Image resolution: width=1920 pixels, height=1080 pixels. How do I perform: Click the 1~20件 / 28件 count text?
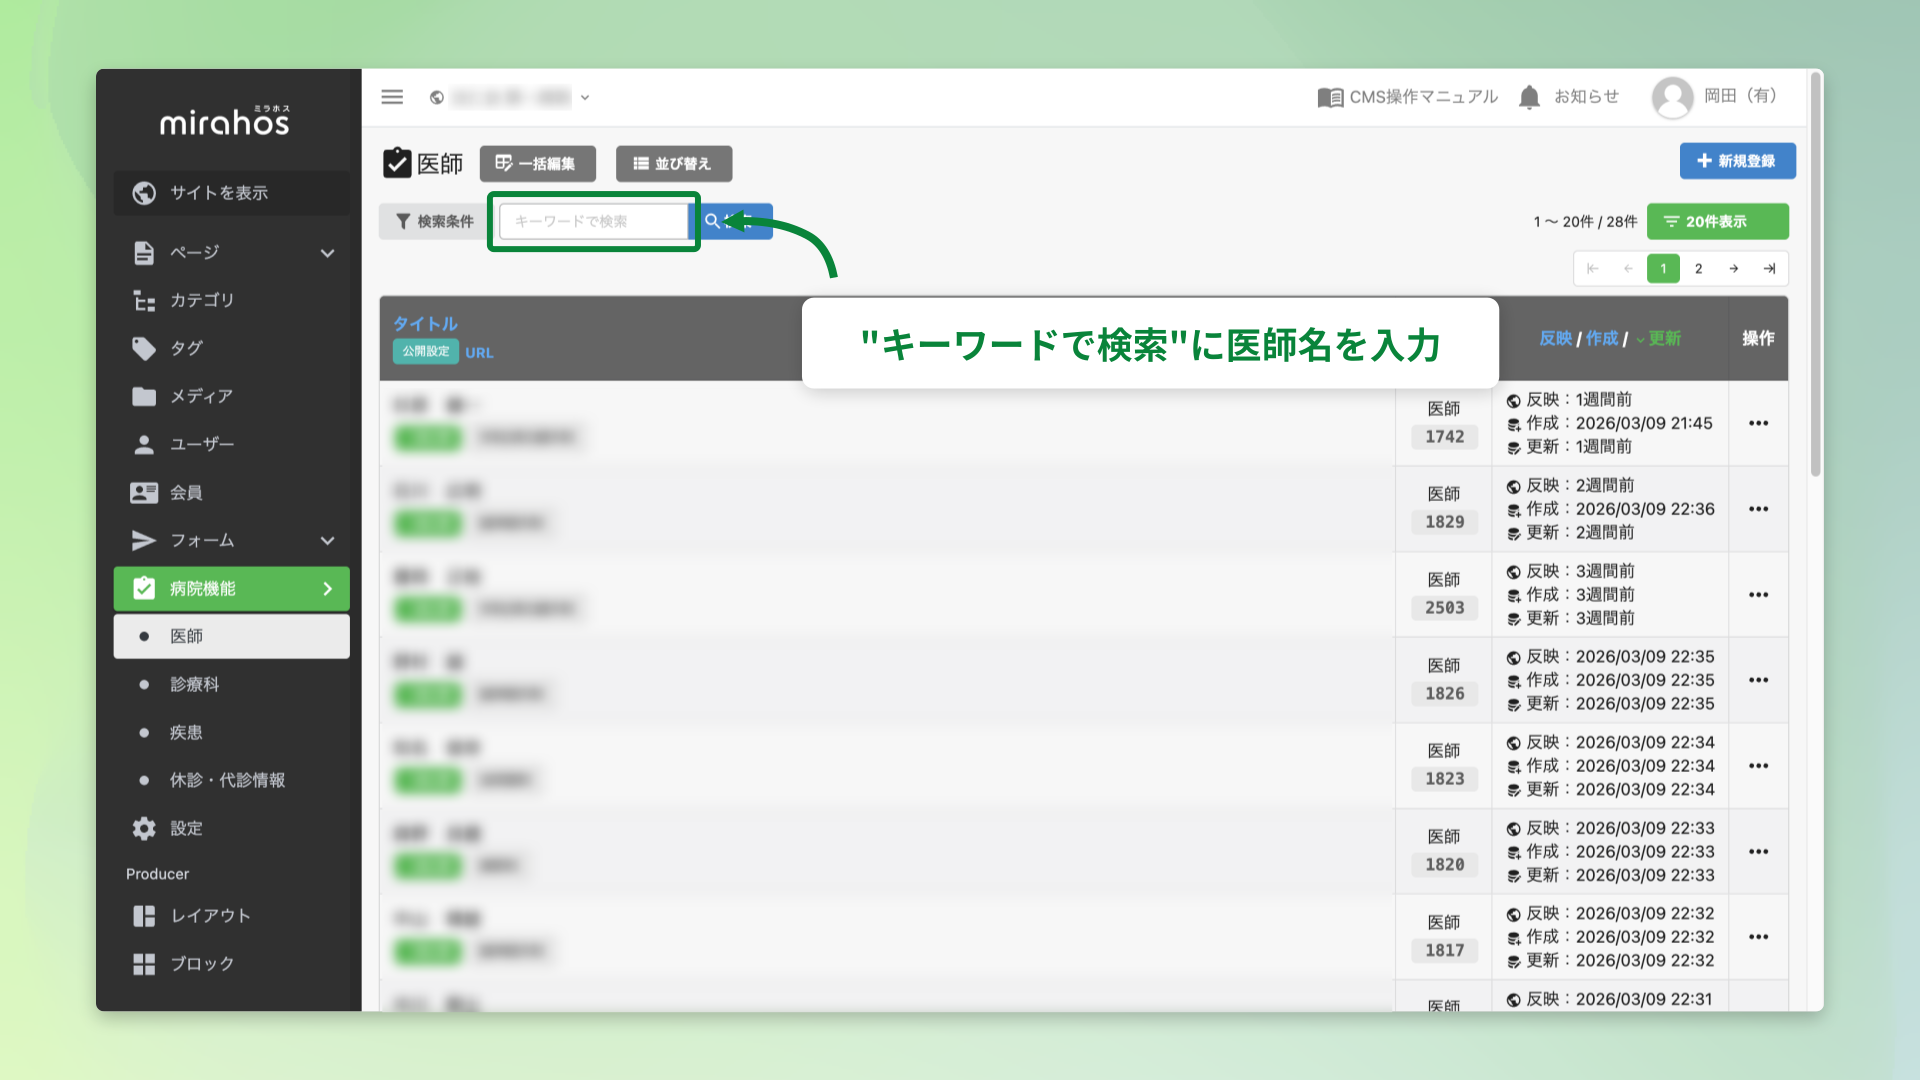[1585, 222]
